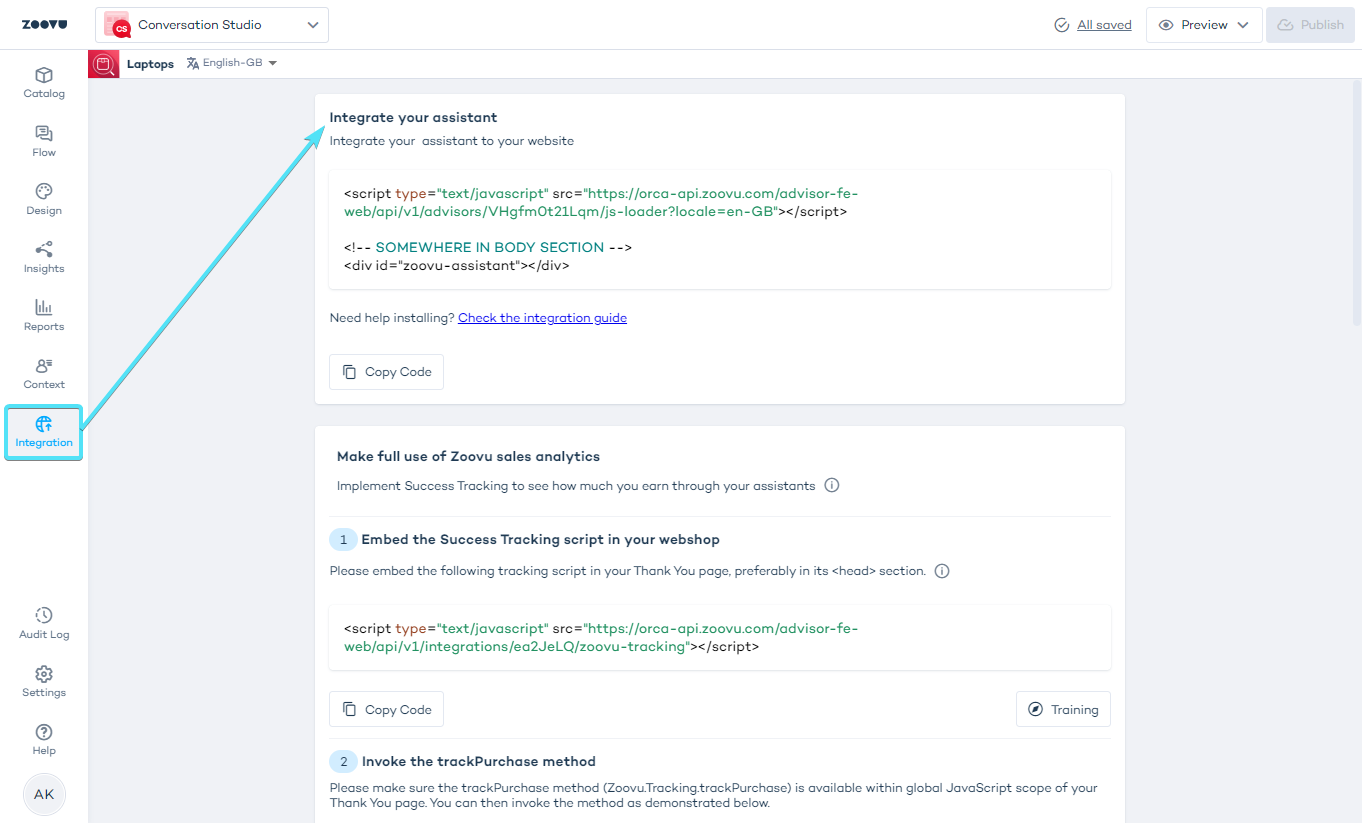1362x823 pixels.
Task: Click info icon beside Success Tracking description
Action: (x=832, y=486)
